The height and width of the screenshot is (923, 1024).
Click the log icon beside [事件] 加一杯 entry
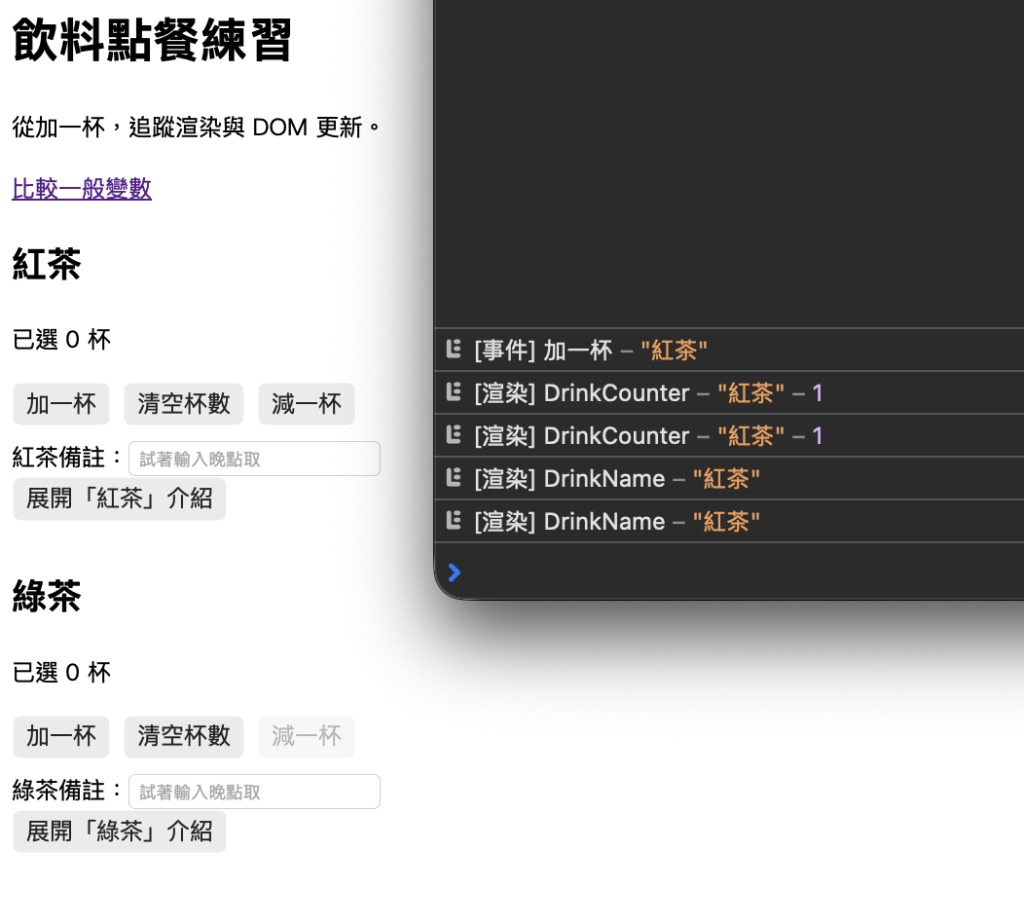pos(453,349)
